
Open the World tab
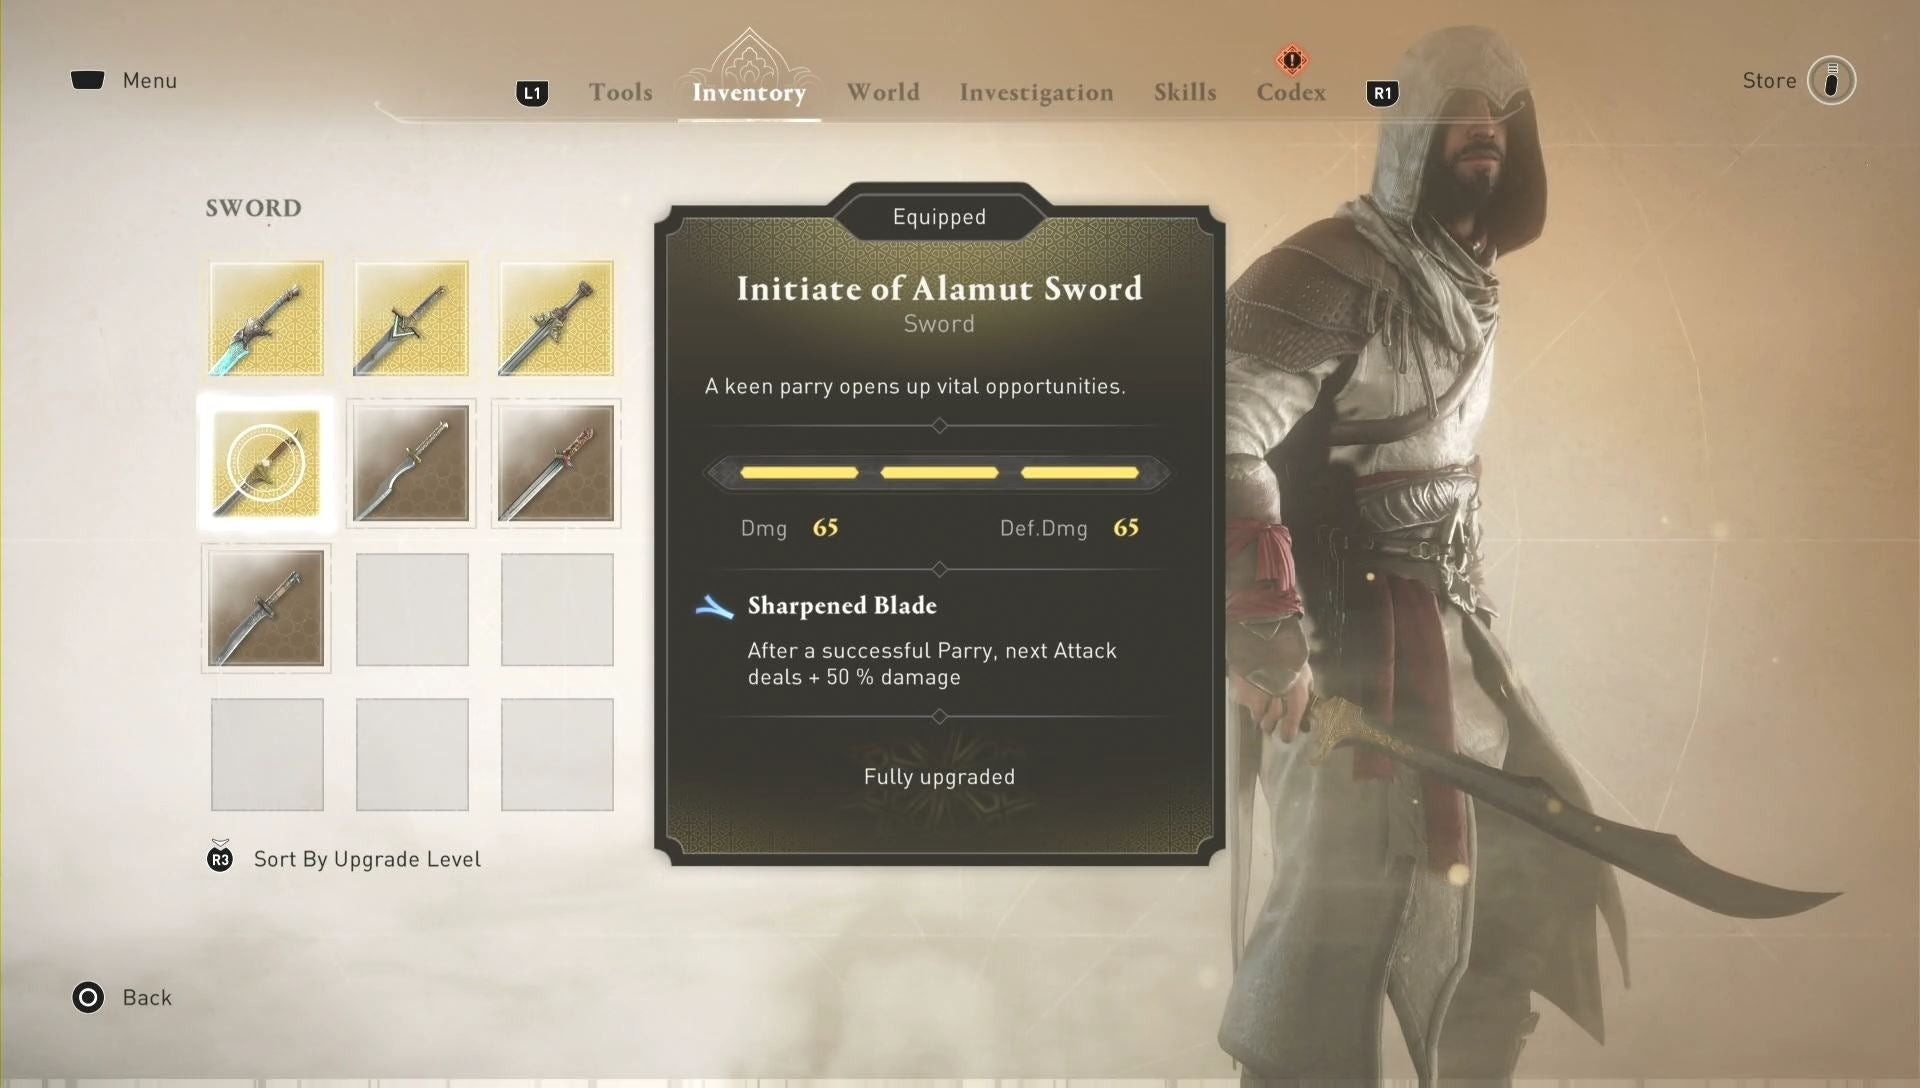(883, 92)
